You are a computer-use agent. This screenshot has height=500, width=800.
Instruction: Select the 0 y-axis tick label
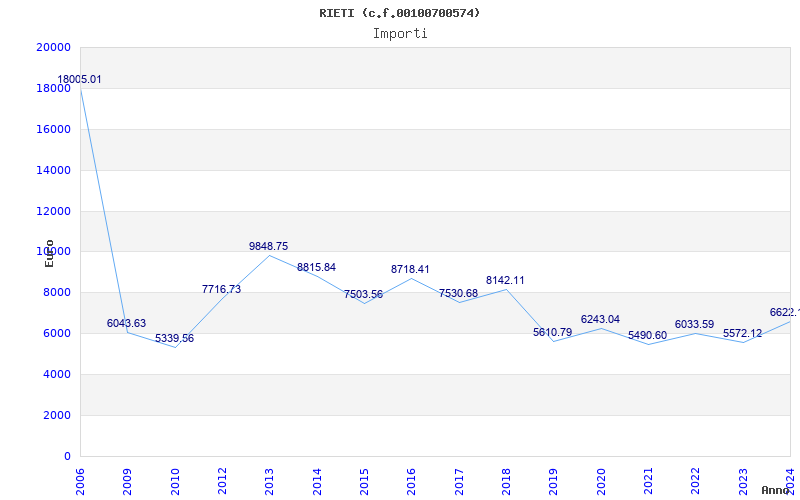[67, 456]
